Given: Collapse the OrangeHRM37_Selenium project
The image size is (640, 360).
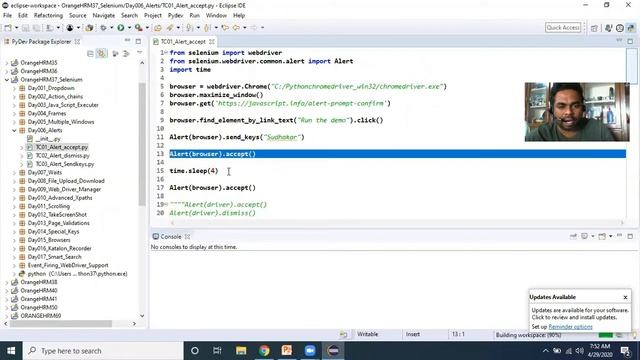Looking at the screenshot, I should (7, 80).
